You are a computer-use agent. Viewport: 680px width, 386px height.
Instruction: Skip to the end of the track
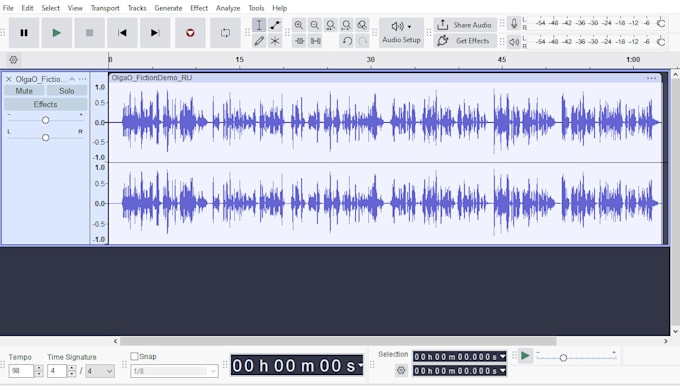[155, 33]
